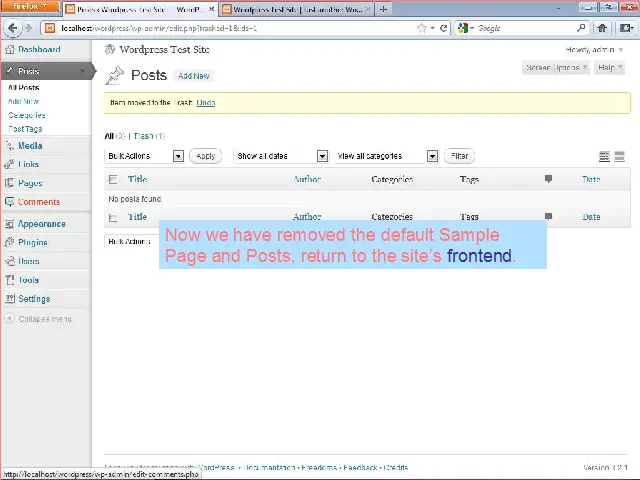
Task: Expand the Show all dates dropdown
Action: (281, 156)
